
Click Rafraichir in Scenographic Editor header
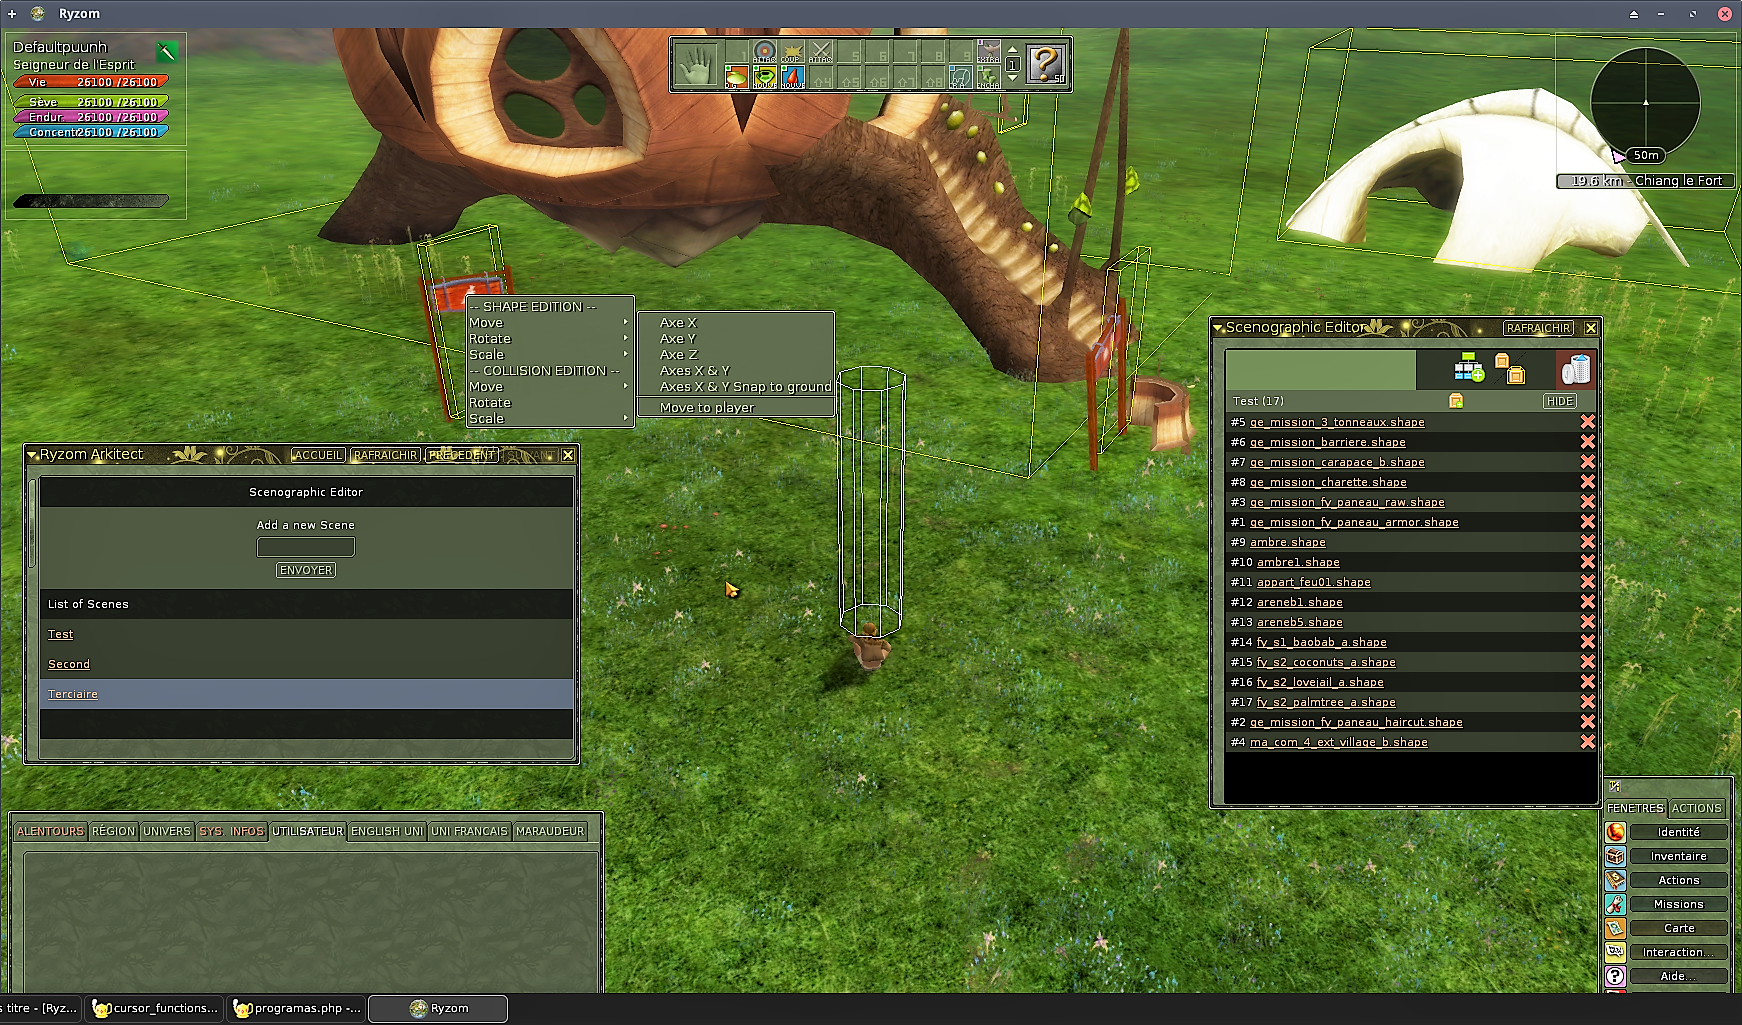1538,328
